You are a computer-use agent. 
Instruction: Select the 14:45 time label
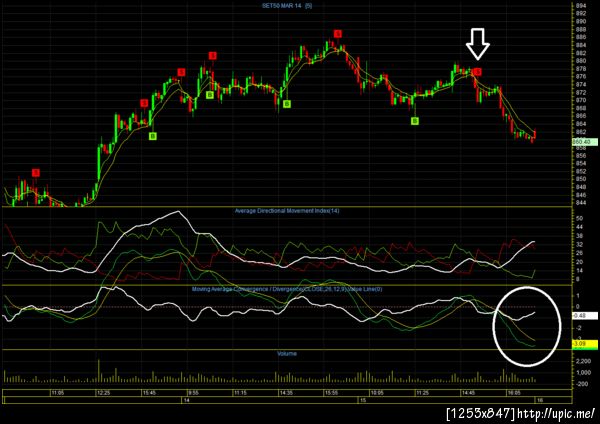[x=468, y=393]
